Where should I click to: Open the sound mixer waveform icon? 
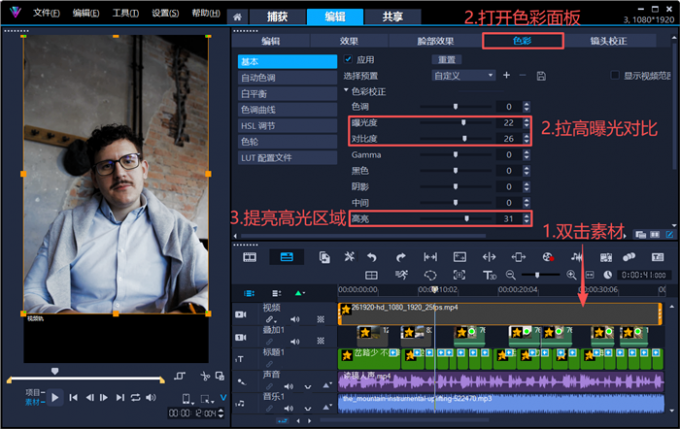pyautogui.click(x=577, y=257)
